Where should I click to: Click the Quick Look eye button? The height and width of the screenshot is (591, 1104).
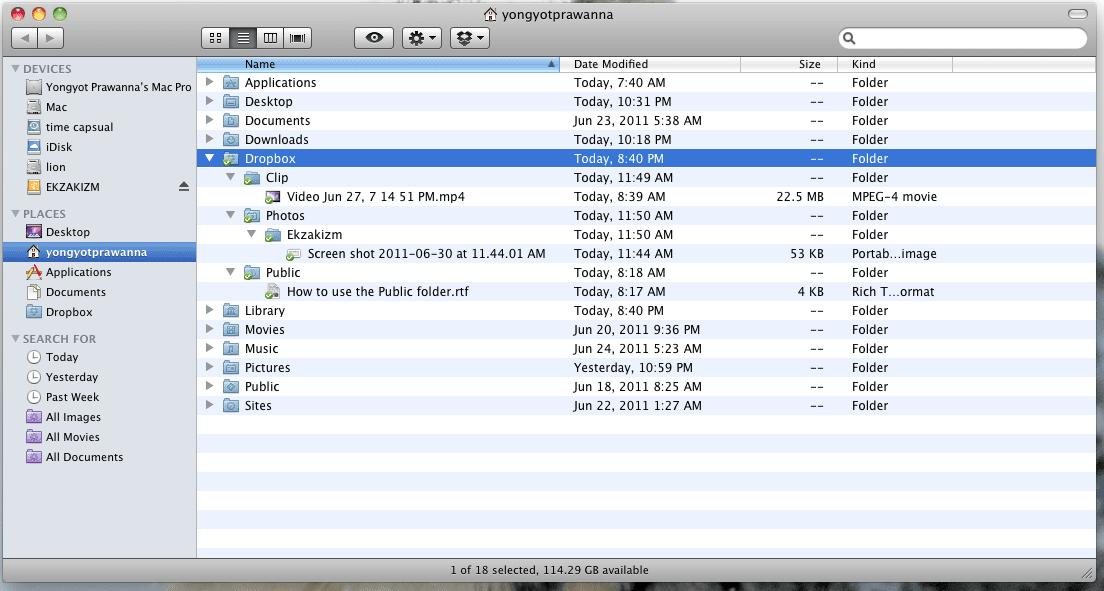[x=374, y=38]
